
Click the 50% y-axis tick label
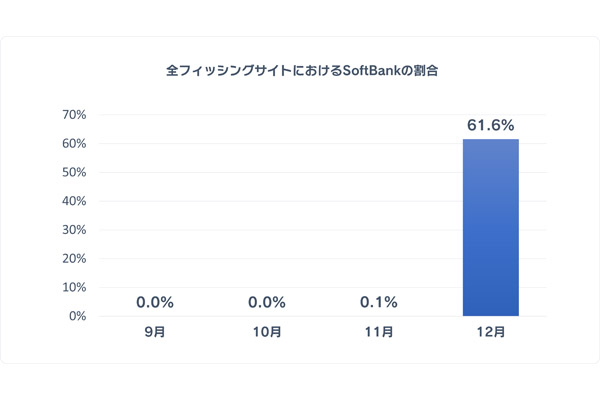point(74,172)
